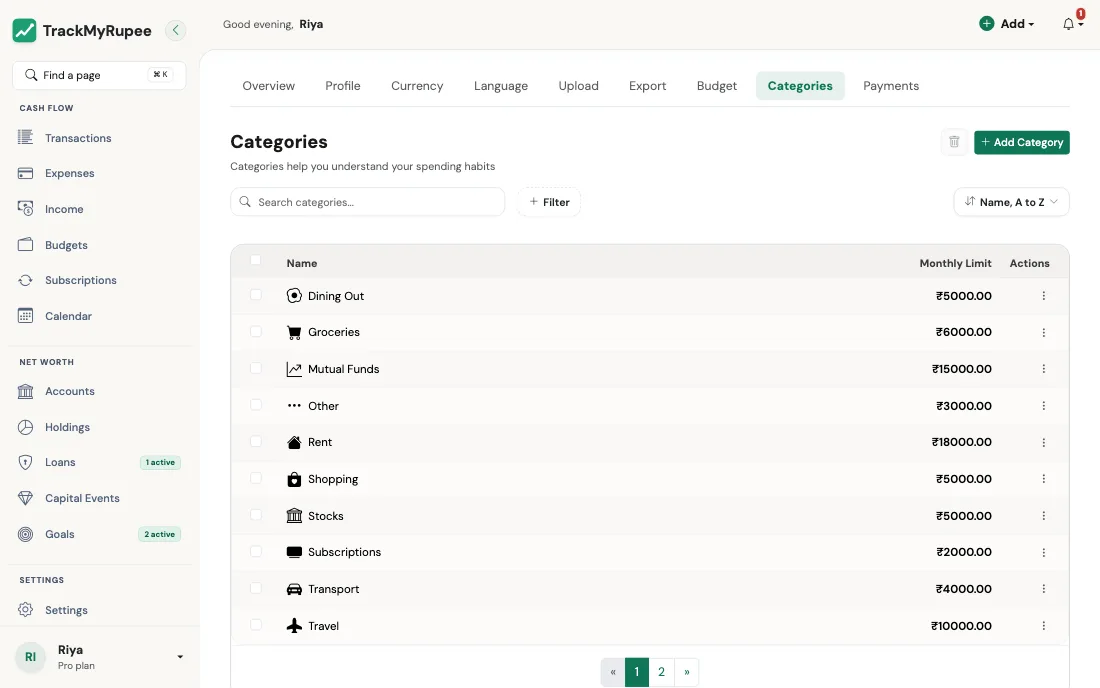Click the Subscriptions category row name

tap(344, 552)
